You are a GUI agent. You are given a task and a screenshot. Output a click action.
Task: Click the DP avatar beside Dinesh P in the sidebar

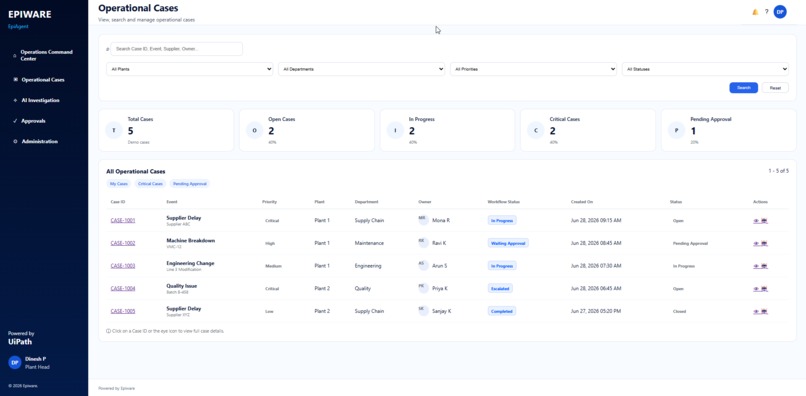point(14,363)
